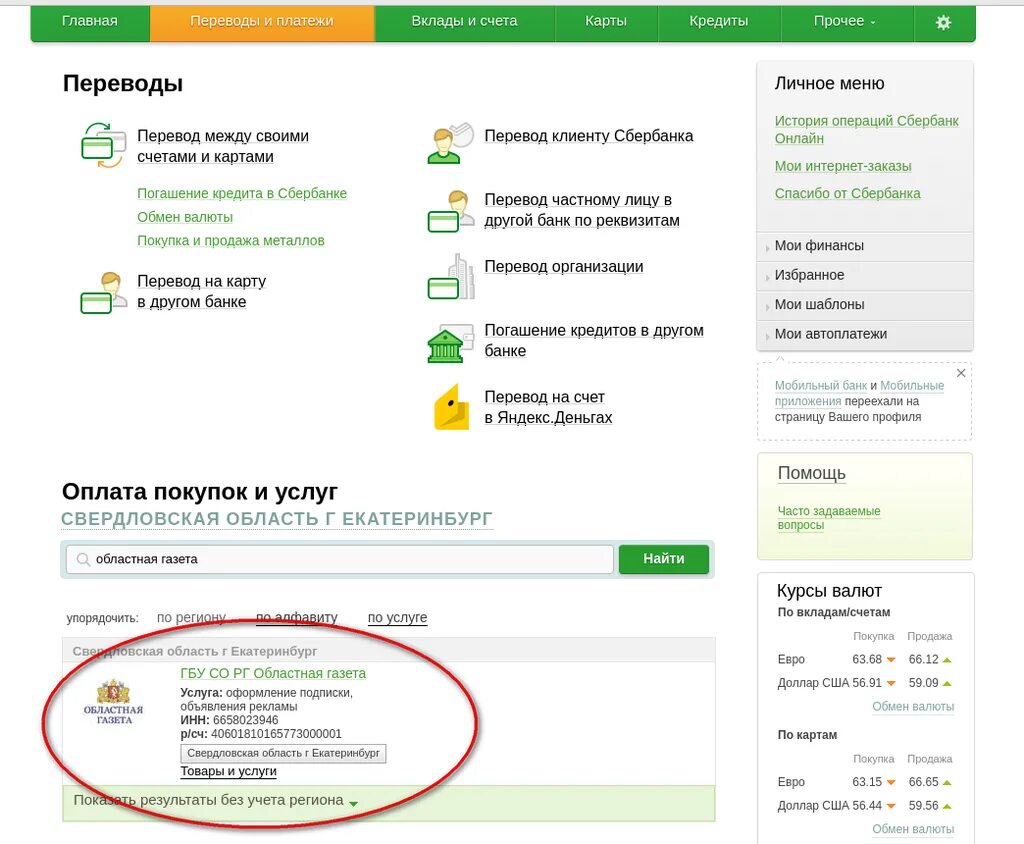Image resolution: width=1024 pixels, height=844 pixels.
Task: Click Свердловская область г Екатеринбург region button
Action: pyautogui.click(x=283, y=753)
